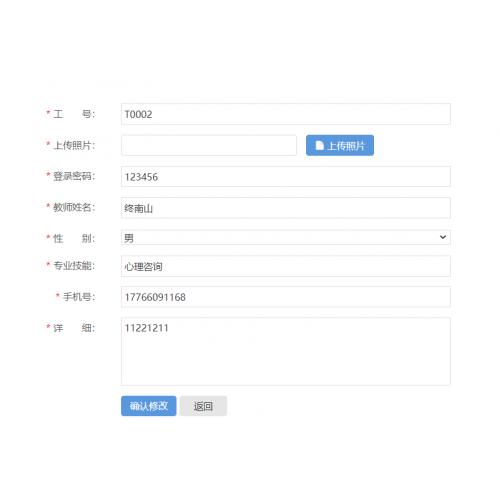Click the 专业技能 label text
The height and width of the screenshot is (500, 500).
click(x=74, y=266)
